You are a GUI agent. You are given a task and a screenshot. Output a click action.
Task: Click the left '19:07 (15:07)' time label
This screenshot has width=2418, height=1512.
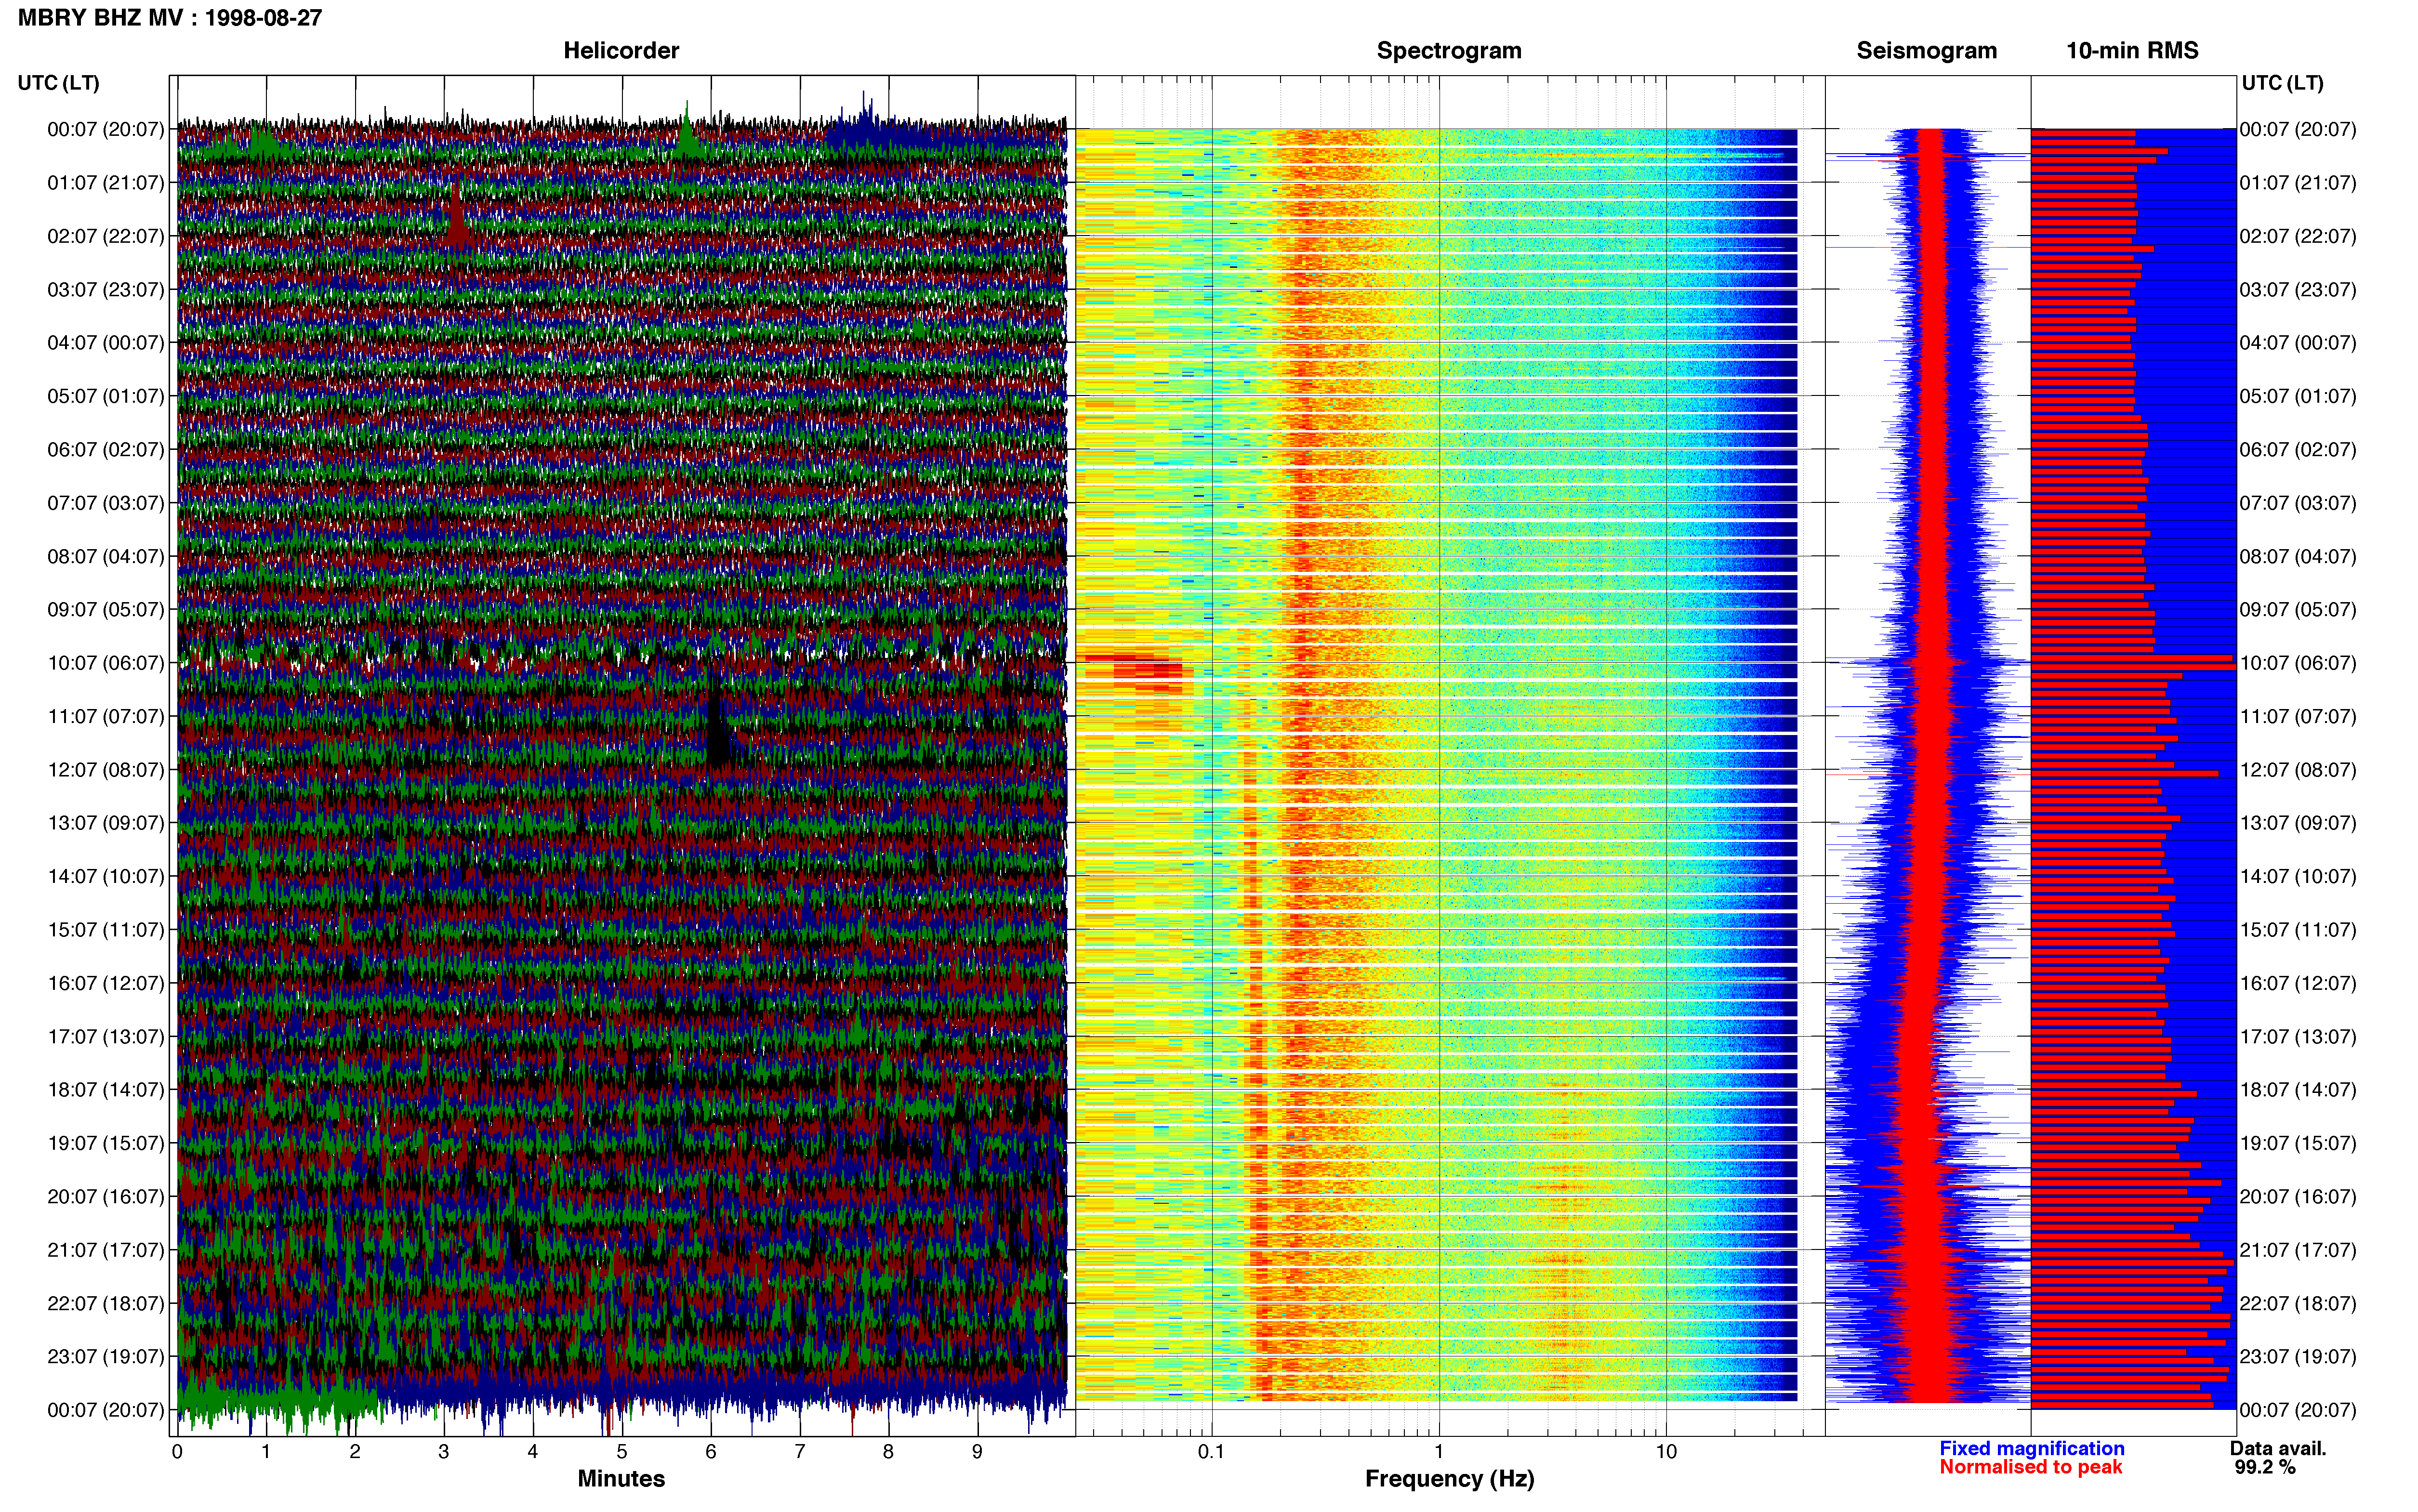[x=105, y=1143]
